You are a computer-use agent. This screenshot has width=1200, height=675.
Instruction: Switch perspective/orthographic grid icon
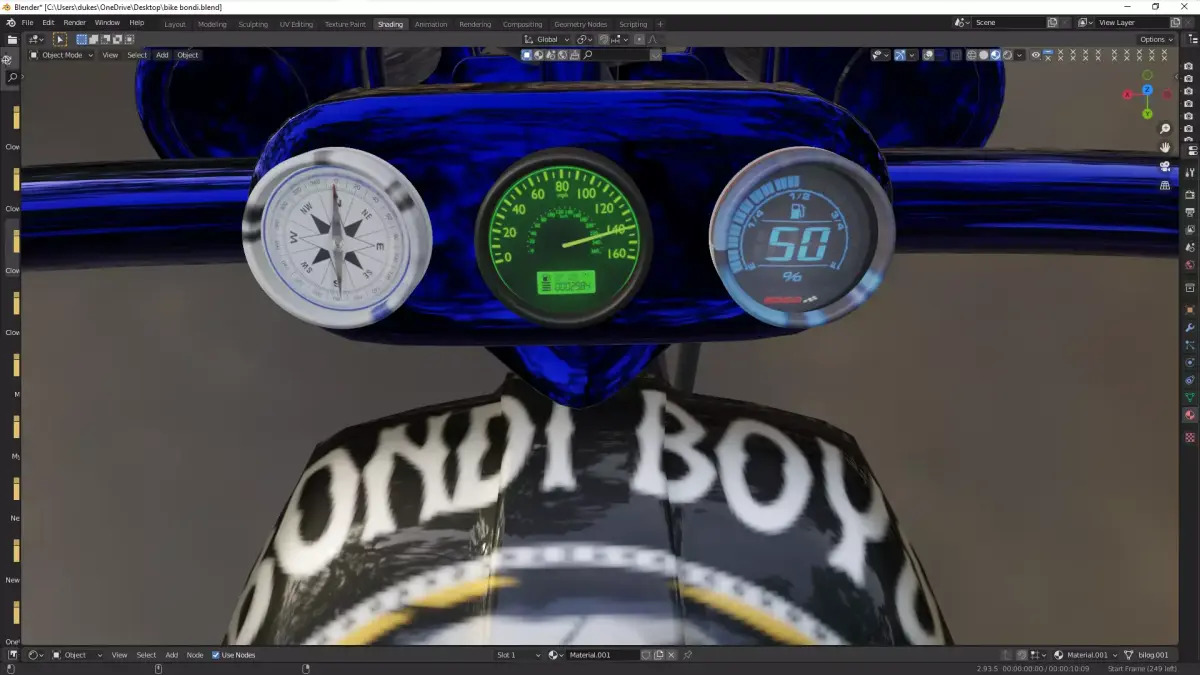coord(1165,185)
